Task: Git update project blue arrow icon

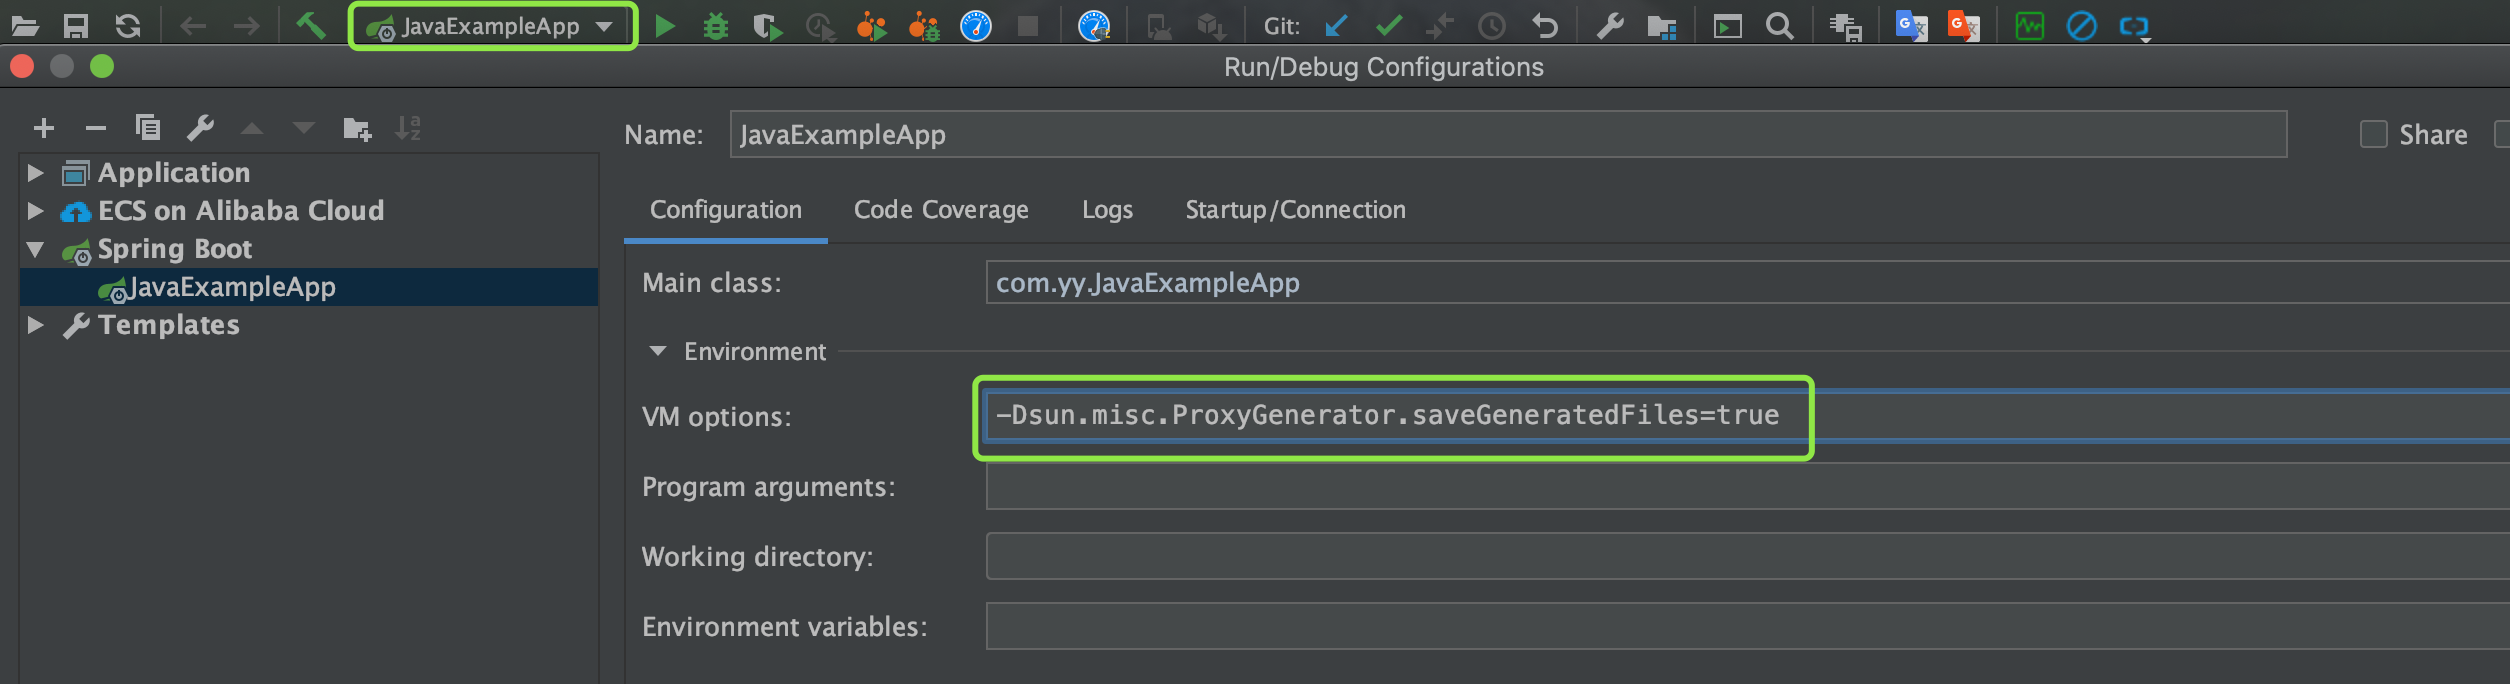Action: click(1336, 26)
